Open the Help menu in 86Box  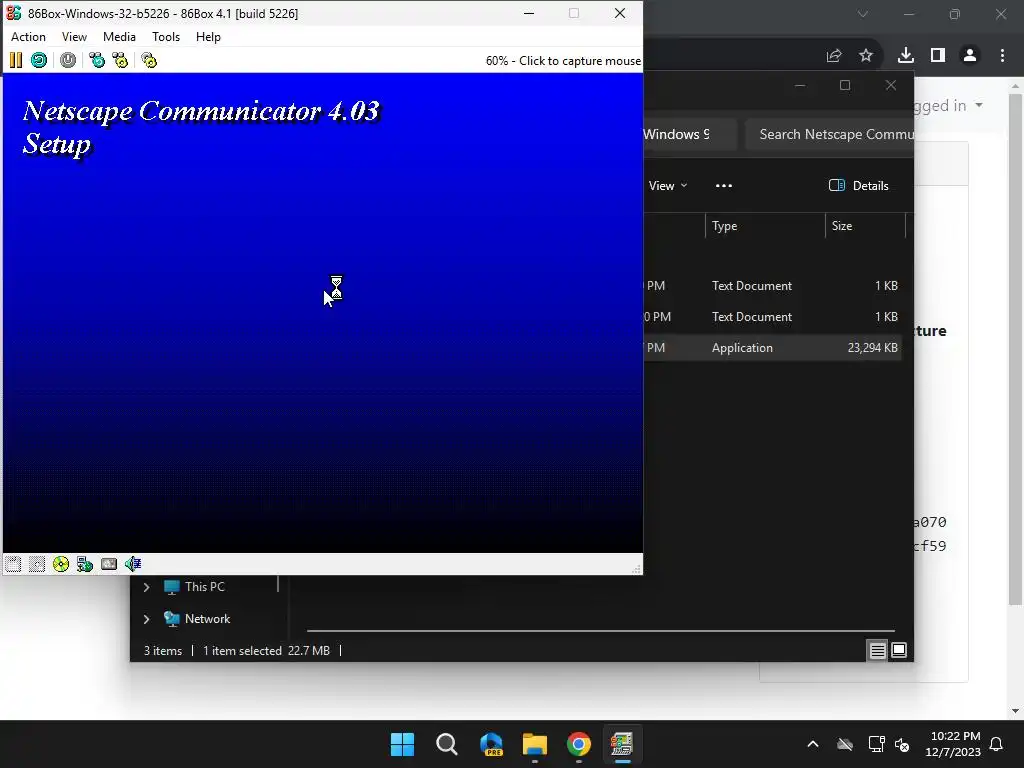pyautogui.click(x=208, y=37)
